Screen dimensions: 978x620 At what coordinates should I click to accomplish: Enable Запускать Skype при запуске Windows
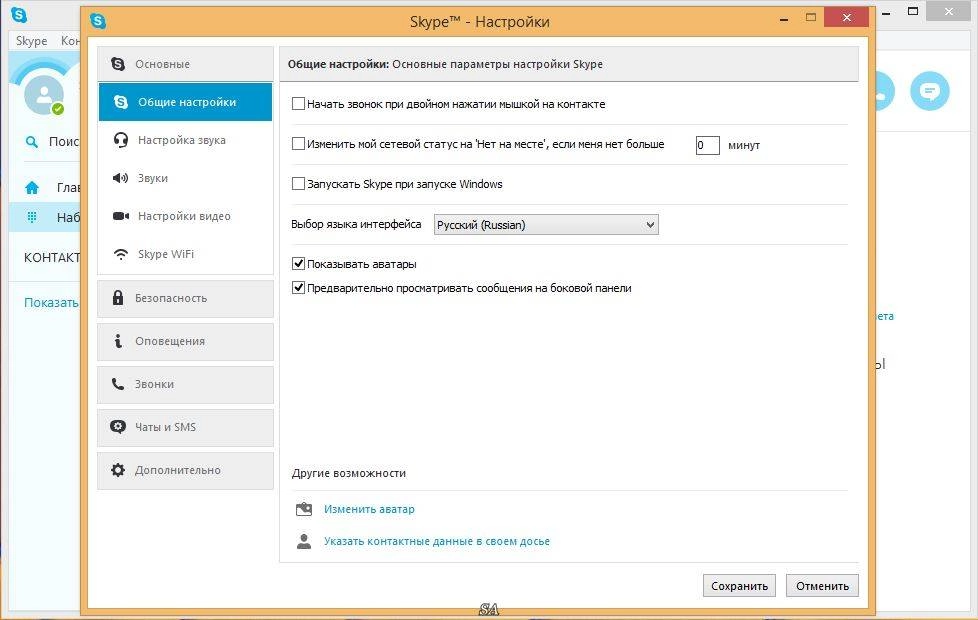(298, 183)
